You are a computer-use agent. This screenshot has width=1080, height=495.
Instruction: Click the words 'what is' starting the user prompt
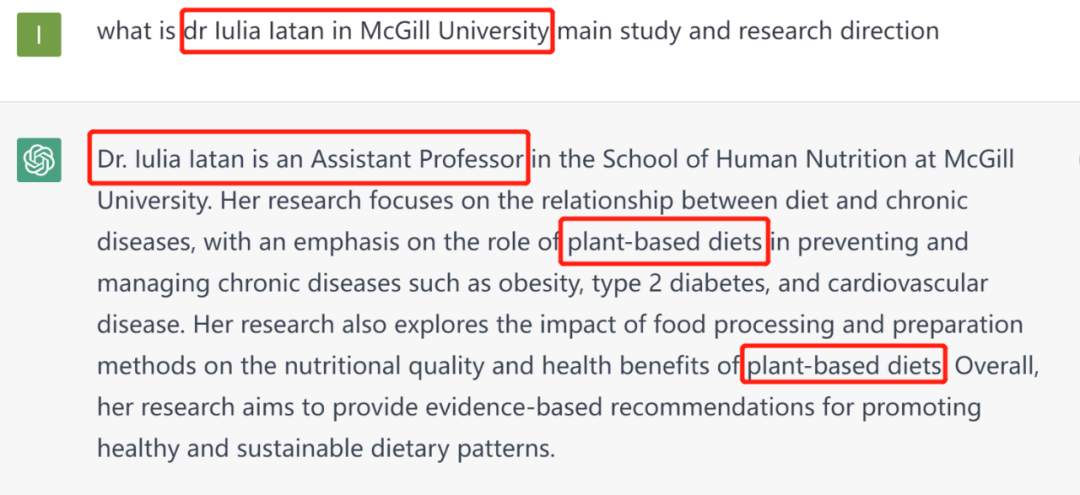[136, 31]
